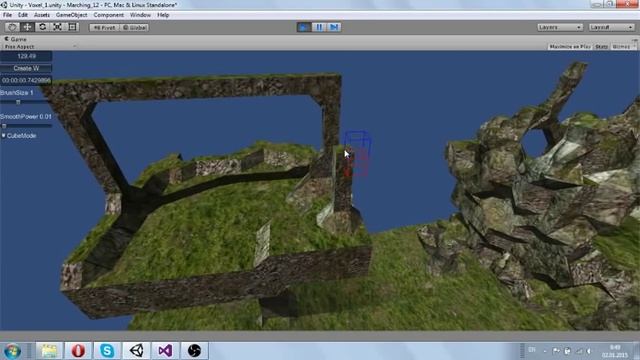Screen dimensions: 640x360
Task: Click the volume icon in system tray
Action: pos(589,351)
